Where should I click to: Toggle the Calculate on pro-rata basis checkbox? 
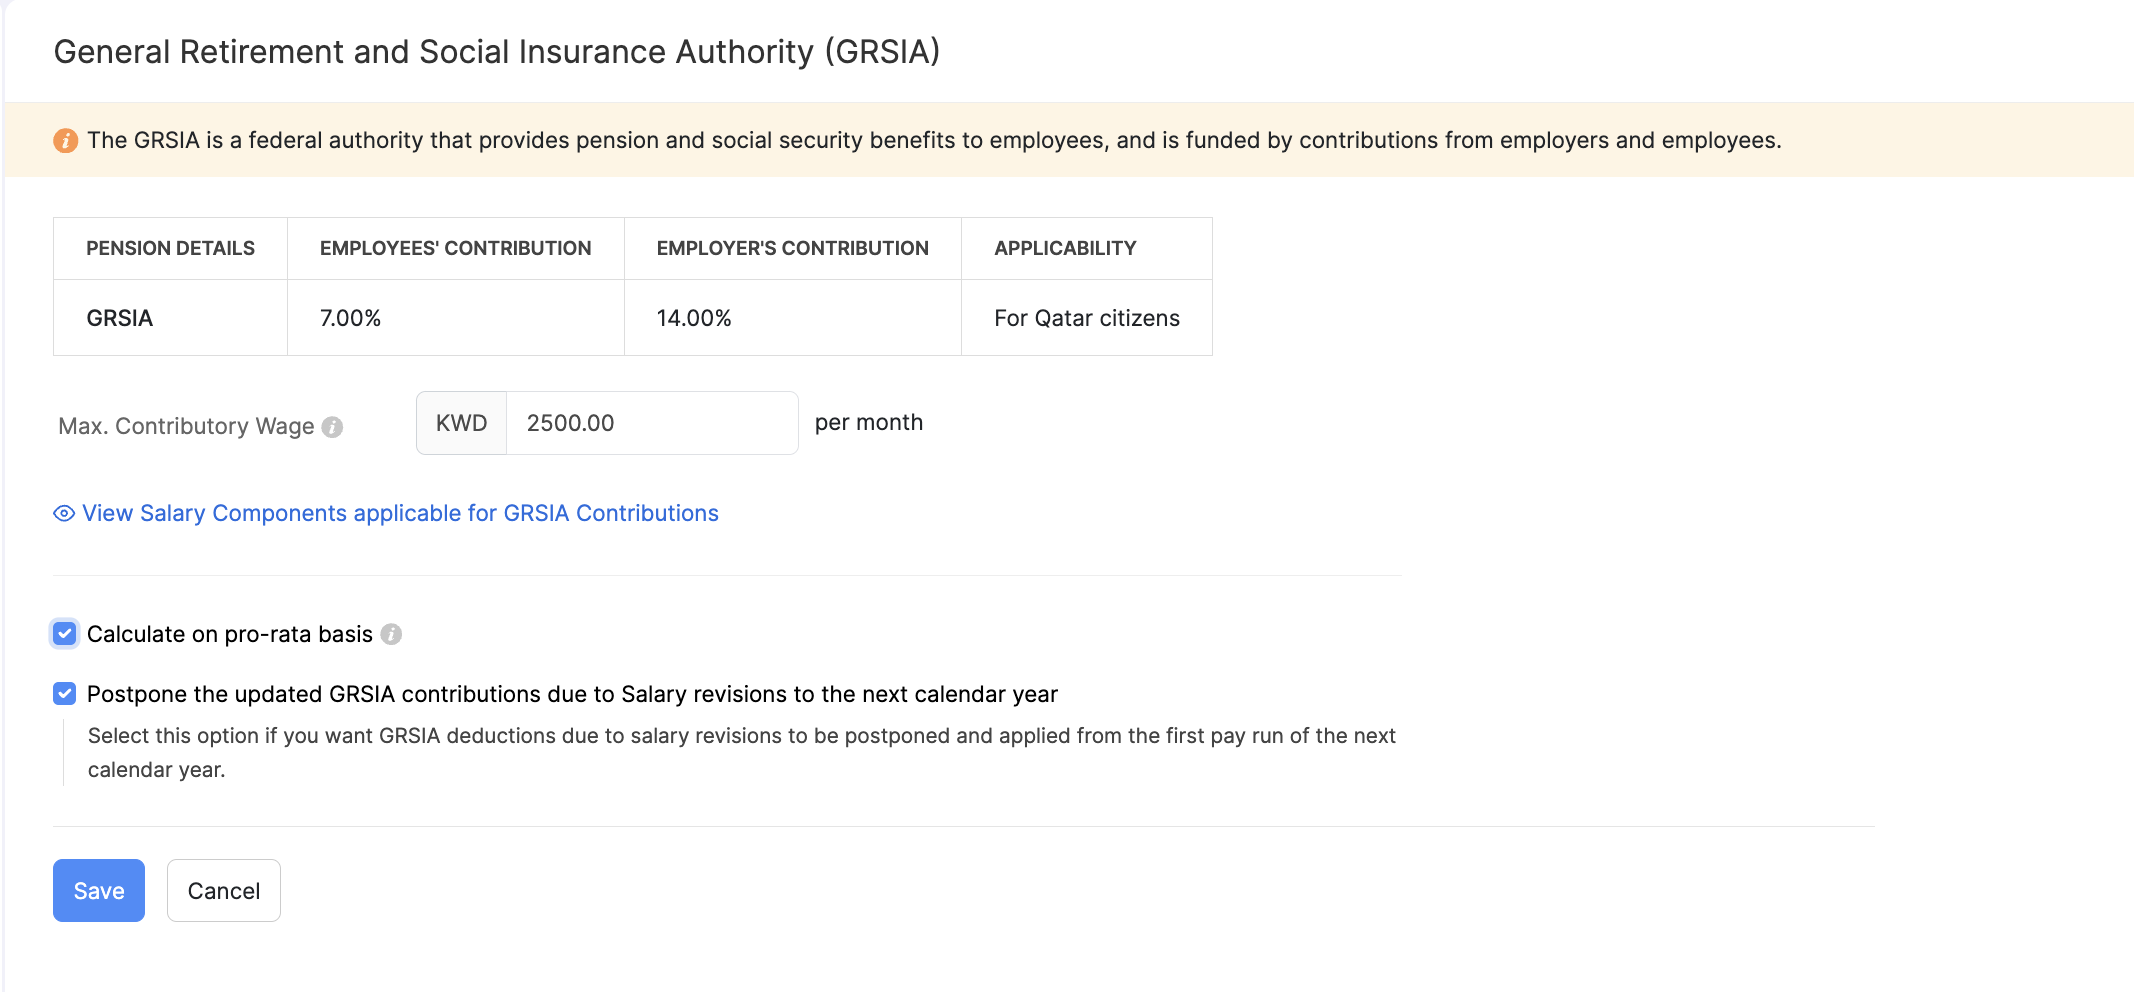click(65, 634)
